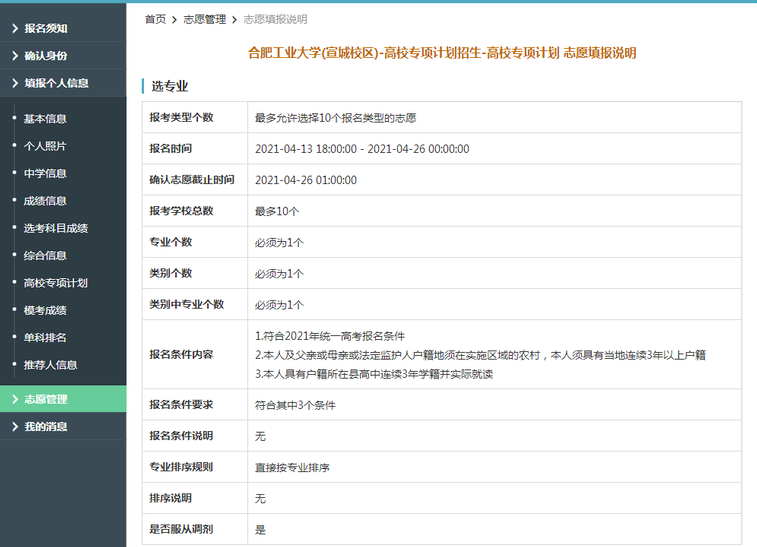Select 成绩信息 in the left menu

pyautogui.click(x=45, y=201)
